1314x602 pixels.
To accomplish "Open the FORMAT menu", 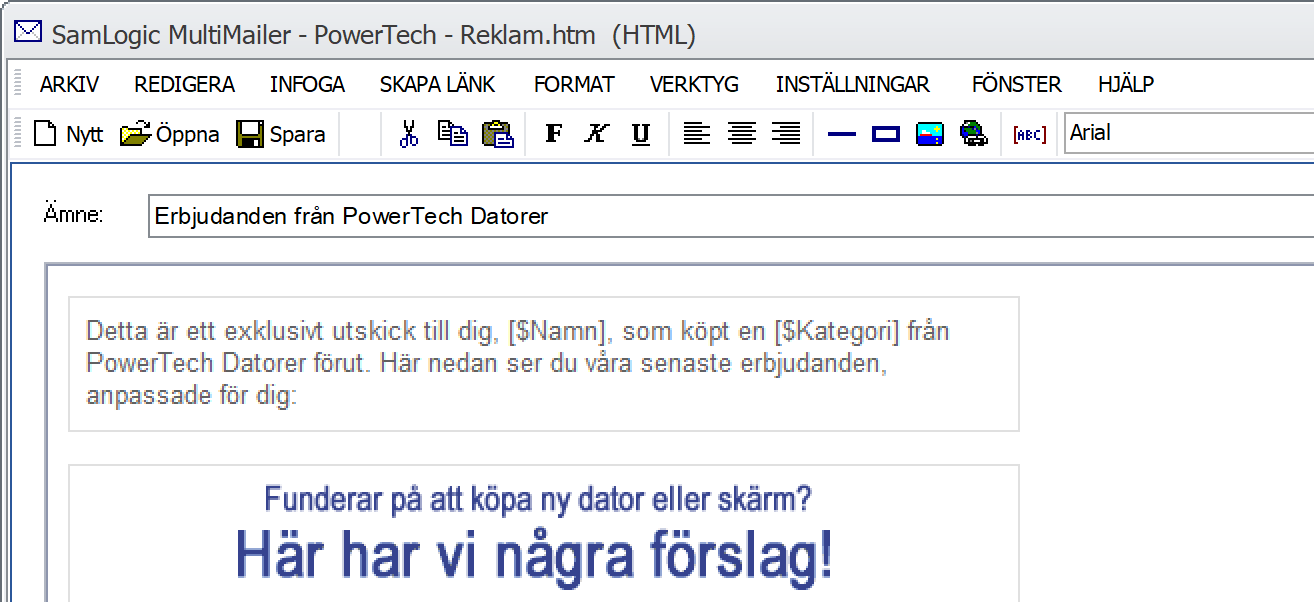I will pyautogui.click(x=574, y=85).
